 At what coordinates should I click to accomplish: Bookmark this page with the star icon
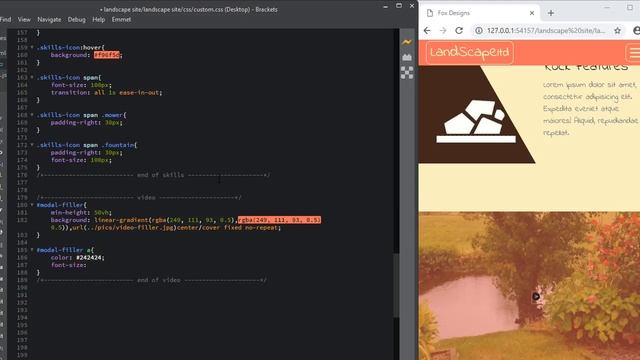click(617, 30)
